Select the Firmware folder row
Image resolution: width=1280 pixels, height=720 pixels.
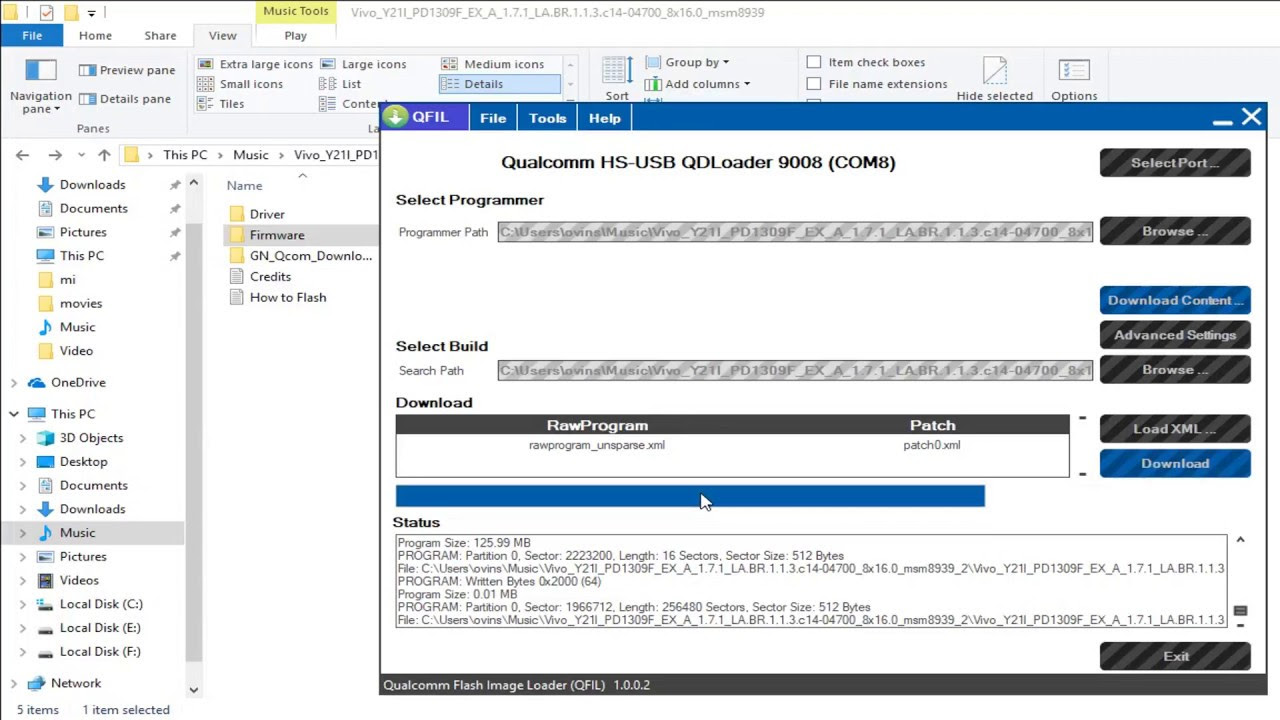pyautogui.click(x=300, y=235)
